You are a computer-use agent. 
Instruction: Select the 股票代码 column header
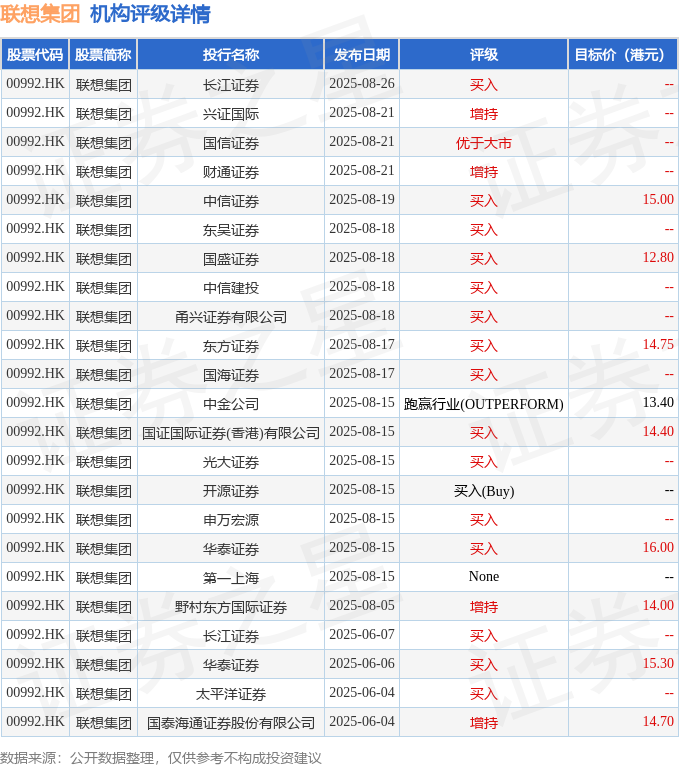pyautogui.click(x=35, y=55)
